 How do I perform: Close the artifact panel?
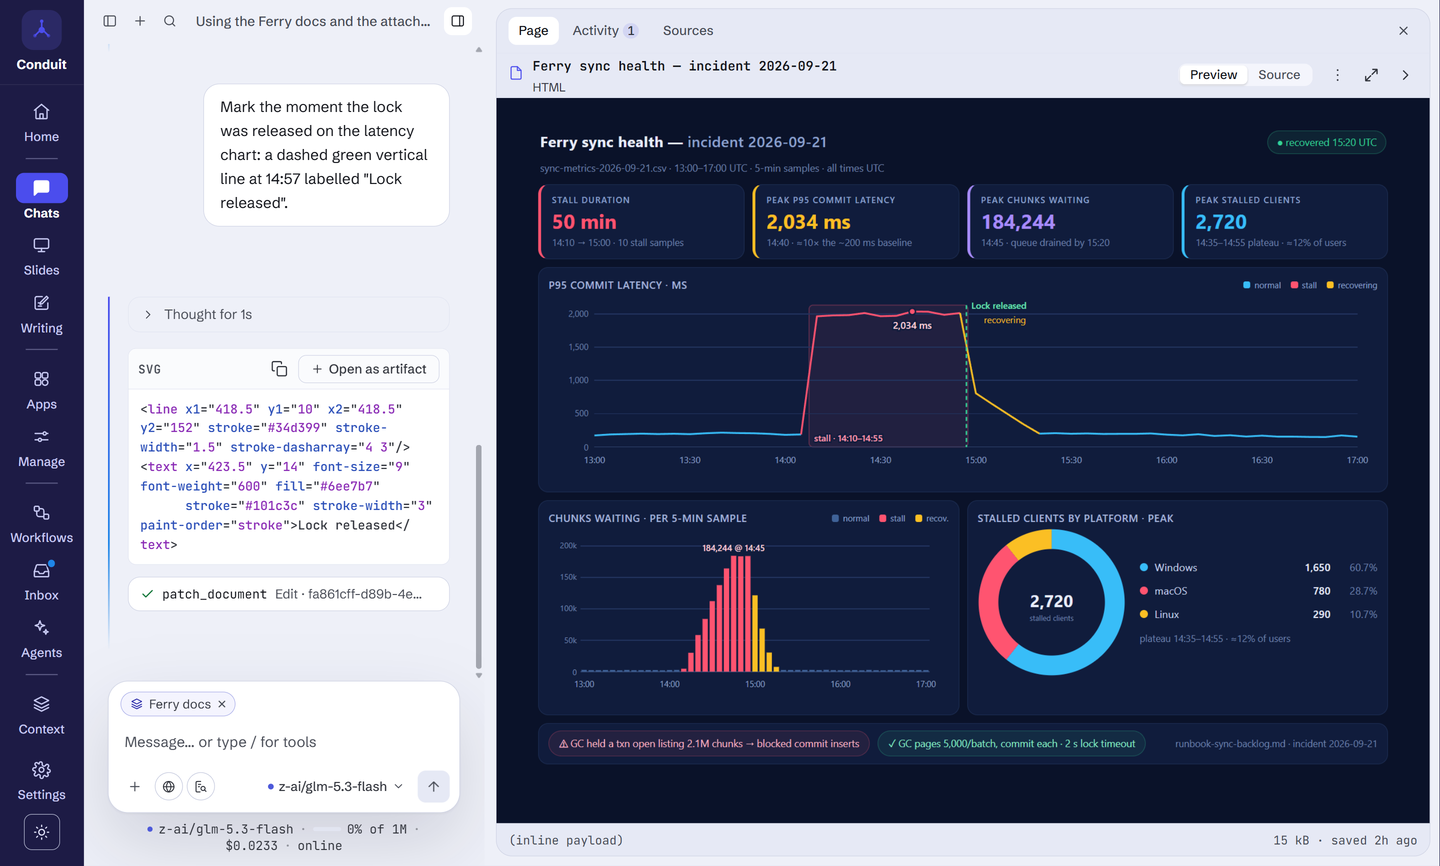(1403, 31)
